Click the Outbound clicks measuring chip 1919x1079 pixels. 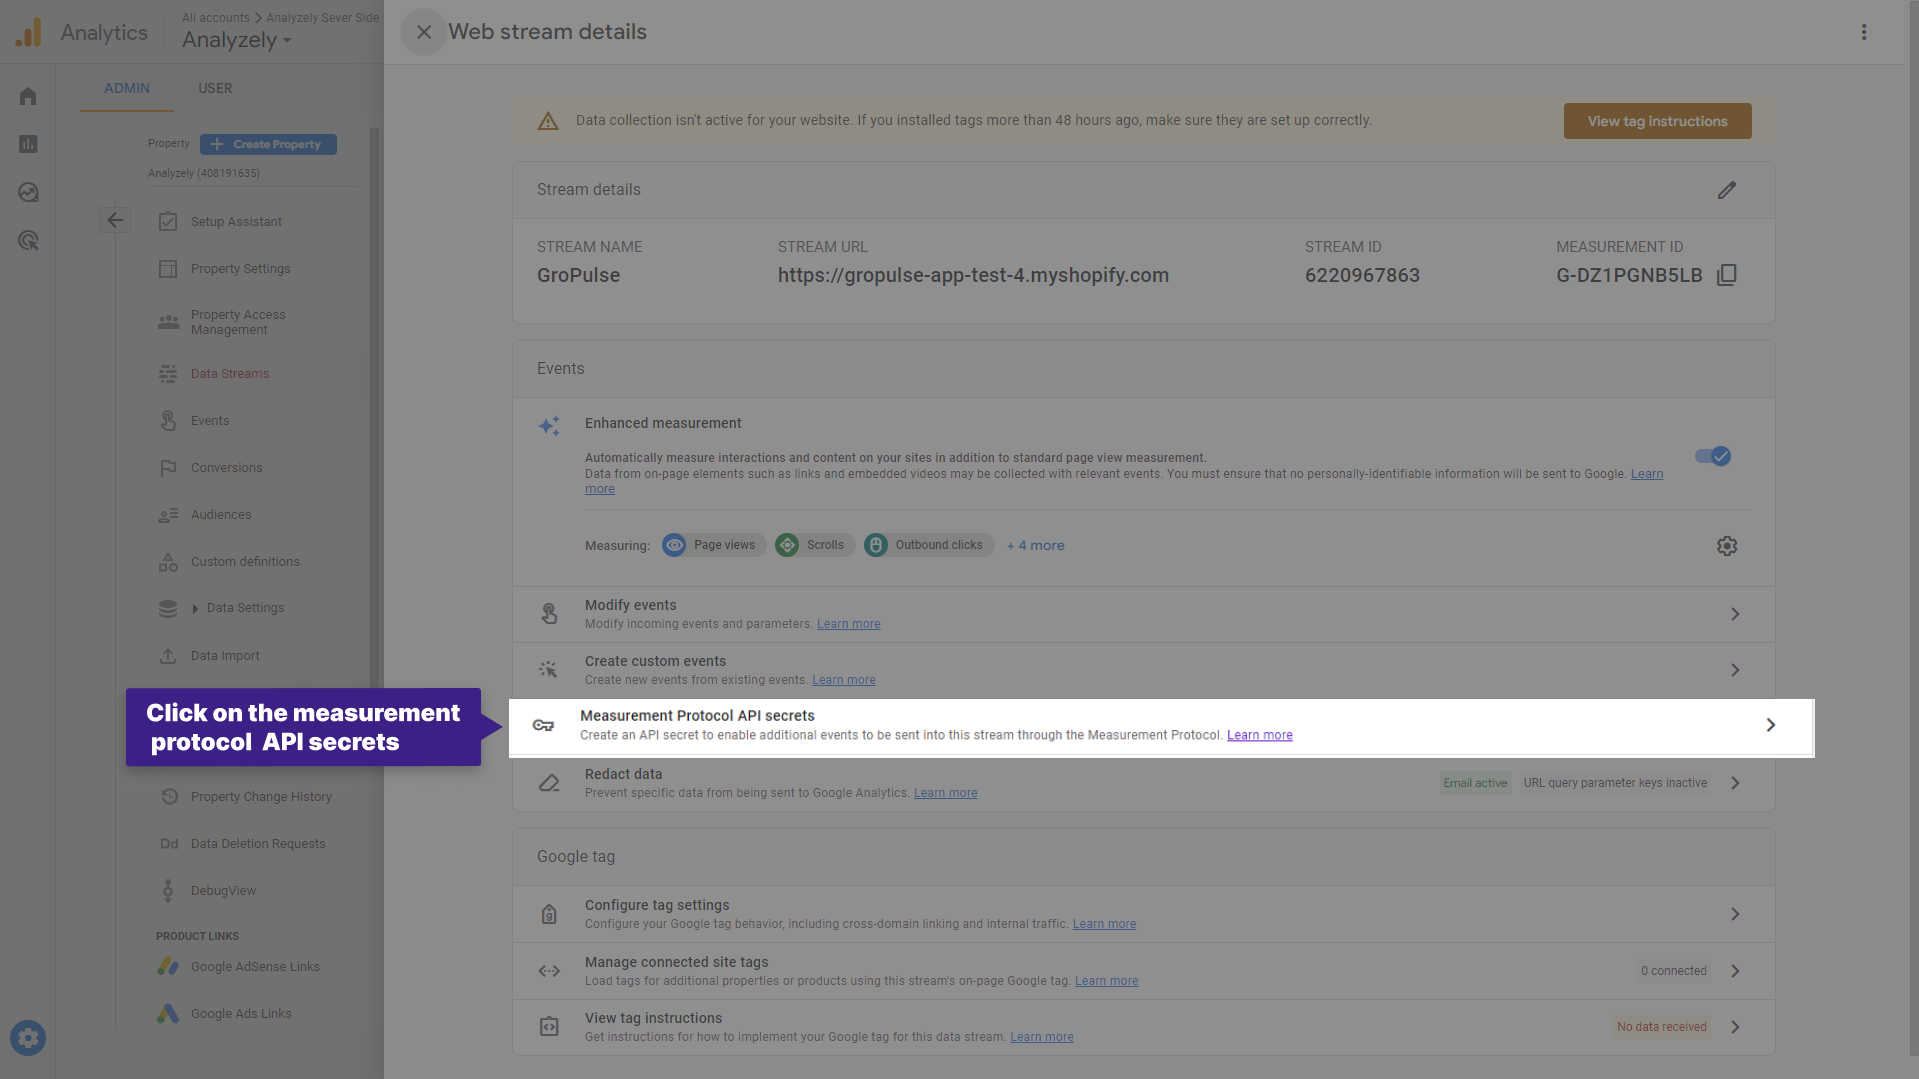click(928, 545)
